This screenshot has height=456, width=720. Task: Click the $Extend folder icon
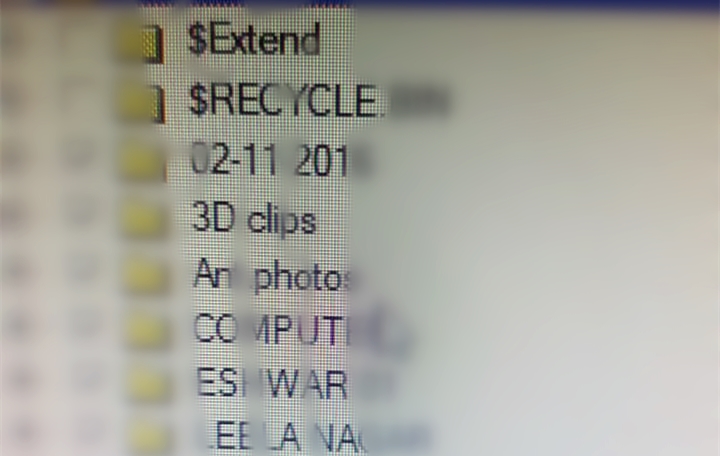142,43
